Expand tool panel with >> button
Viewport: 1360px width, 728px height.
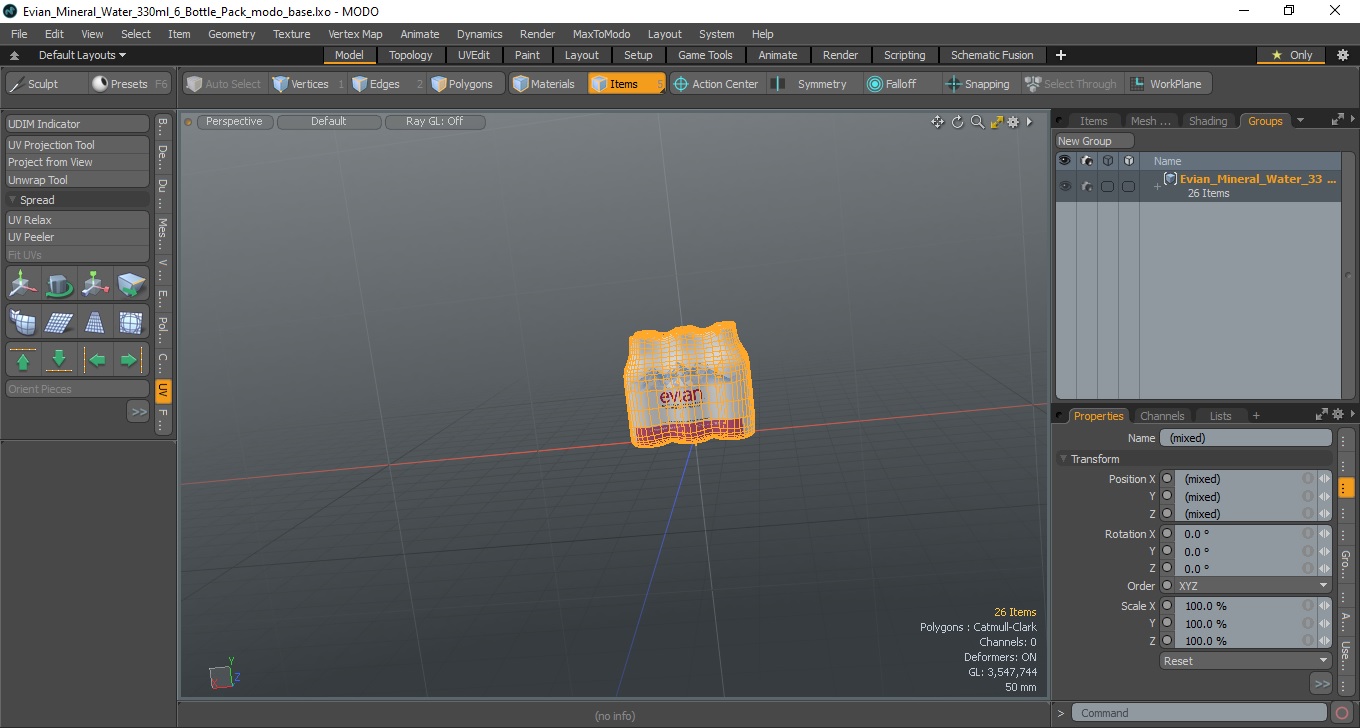click(x=138, y=411)
